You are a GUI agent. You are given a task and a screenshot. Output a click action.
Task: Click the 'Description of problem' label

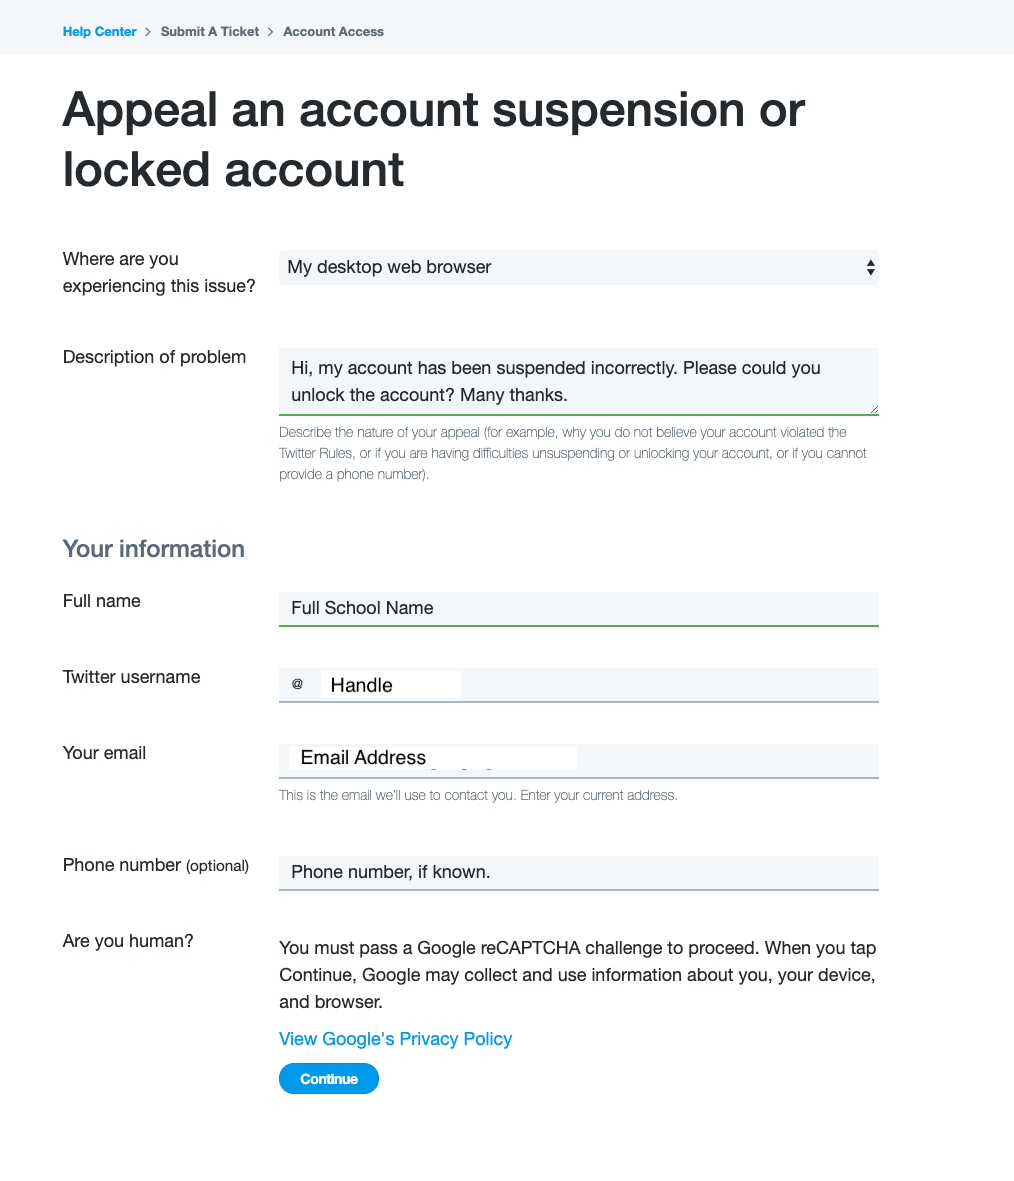click(x=154, y=357)
